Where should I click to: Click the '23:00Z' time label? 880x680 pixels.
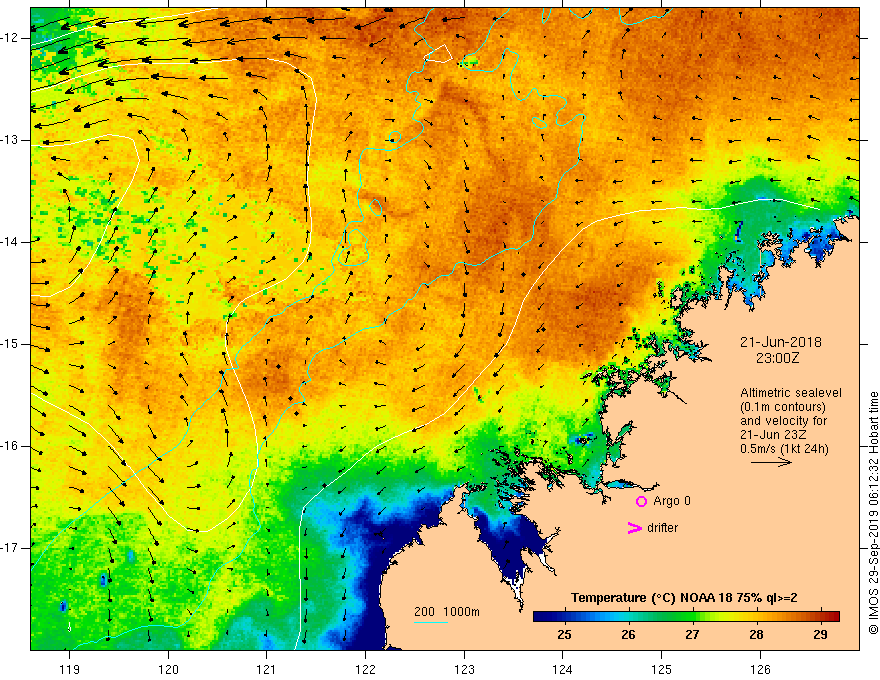tap(777, 358)
